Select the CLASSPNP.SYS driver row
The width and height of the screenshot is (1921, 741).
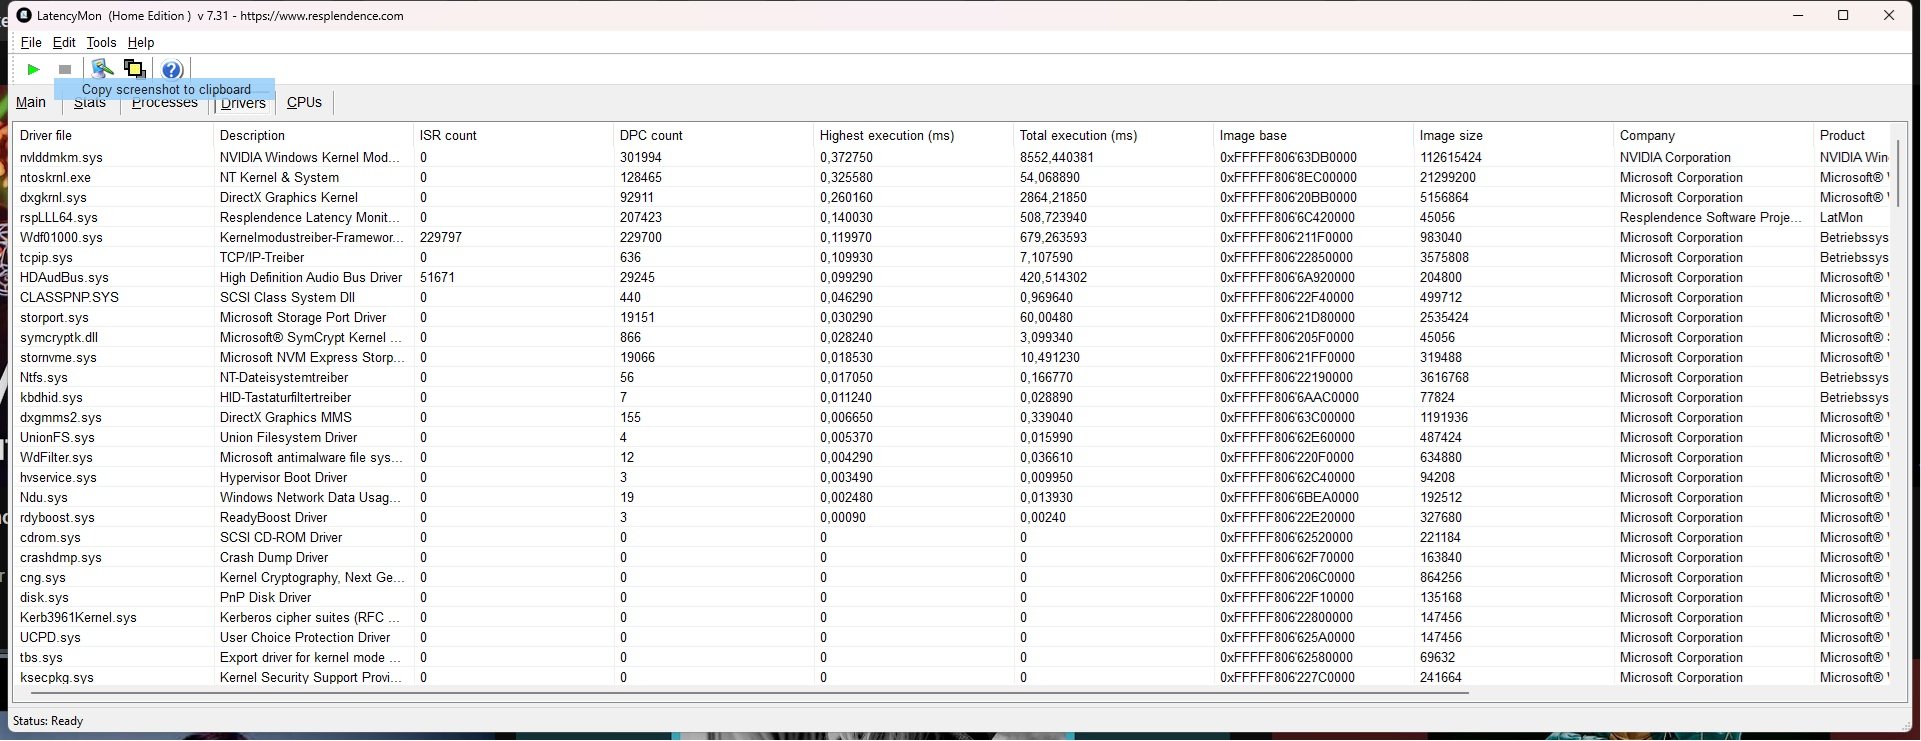953,297
